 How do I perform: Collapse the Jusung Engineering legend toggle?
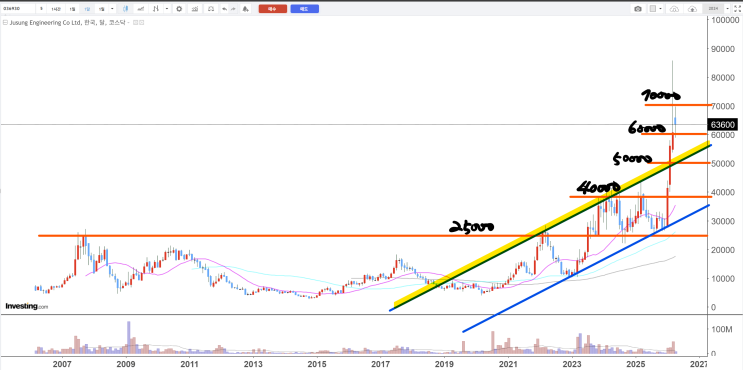[x=5, y=22]
